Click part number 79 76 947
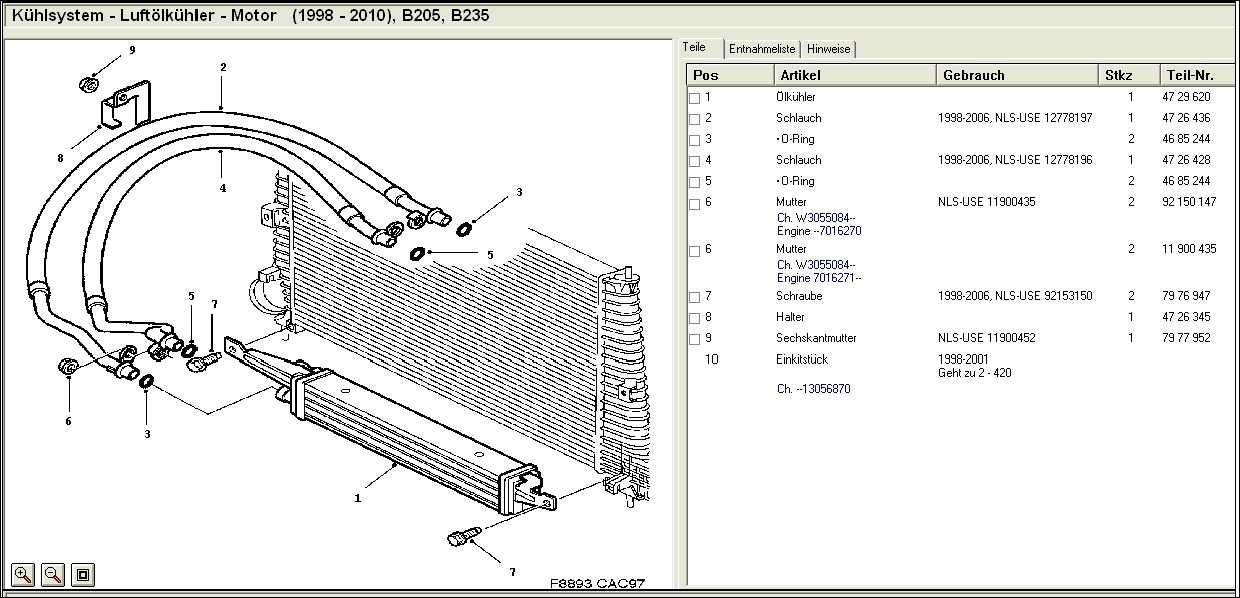1240x598 pixels. click(1186, 296)
